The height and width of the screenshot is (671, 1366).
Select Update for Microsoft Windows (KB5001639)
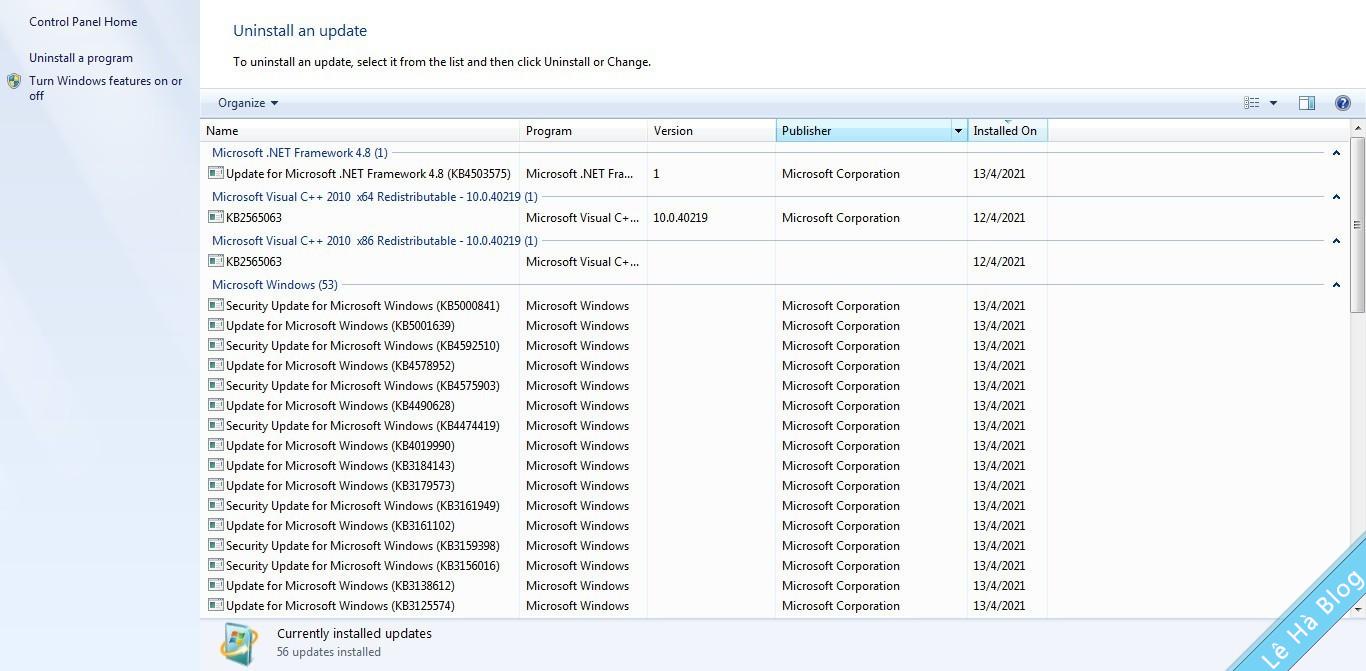point(340,326)
